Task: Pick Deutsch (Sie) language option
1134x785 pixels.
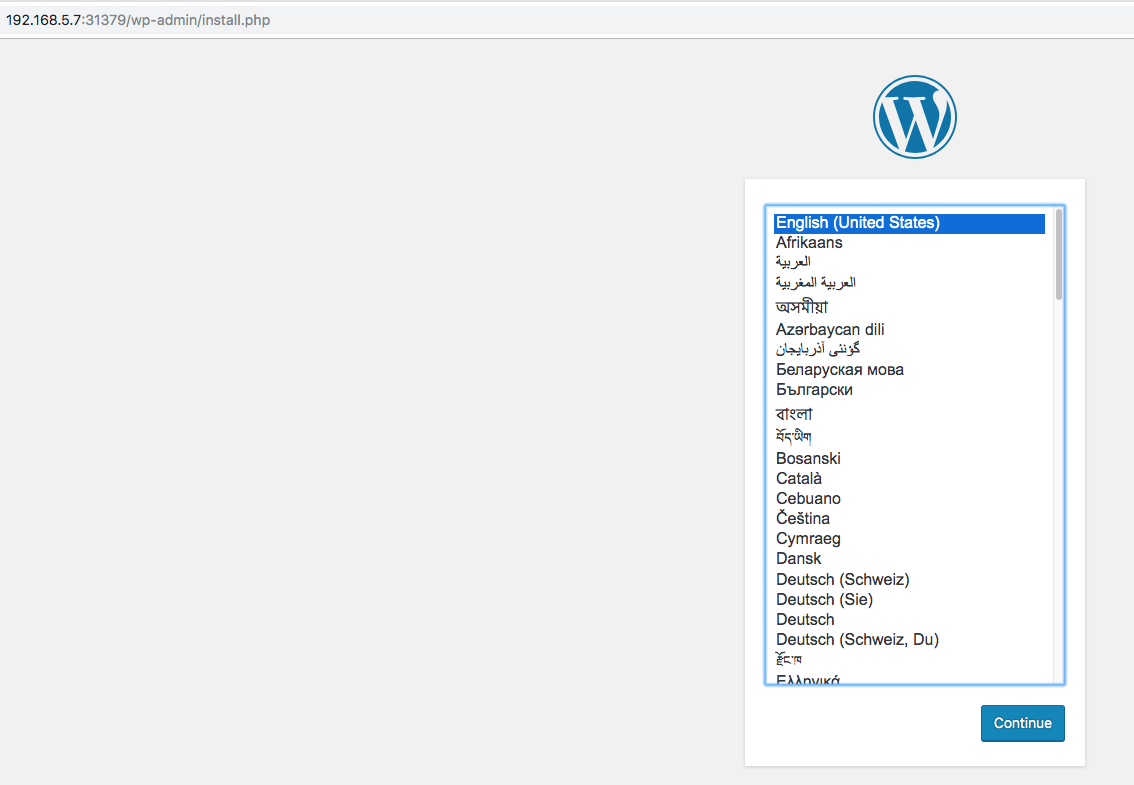Action: (x=909, y=600)
